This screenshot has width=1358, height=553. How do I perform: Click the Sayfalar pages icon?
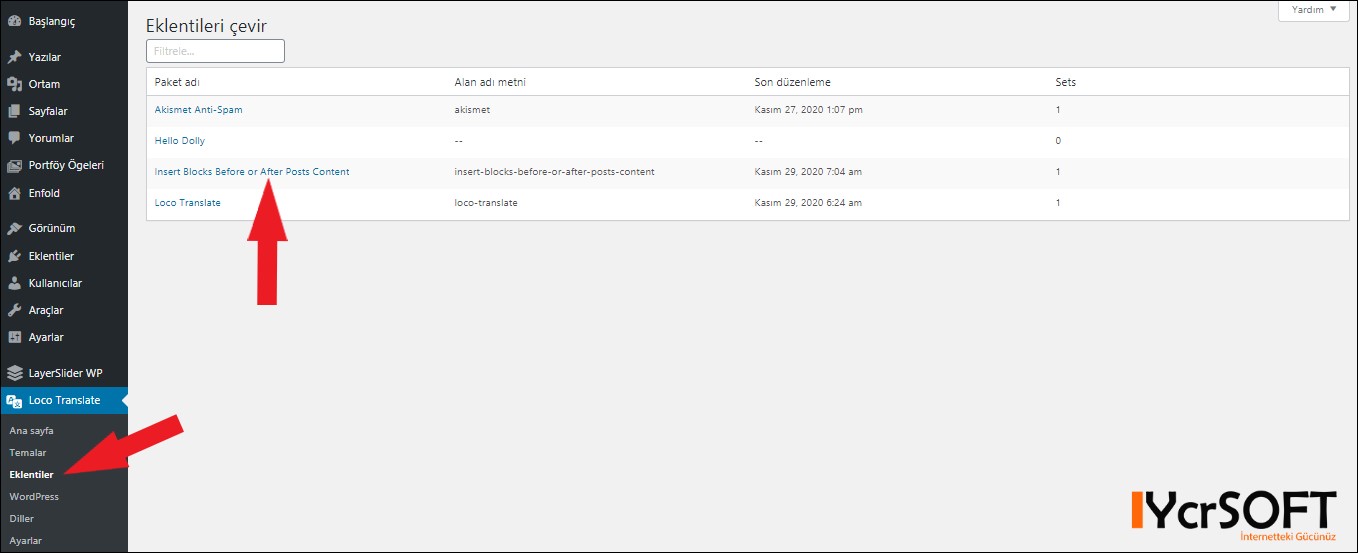(x=14, y=111)
